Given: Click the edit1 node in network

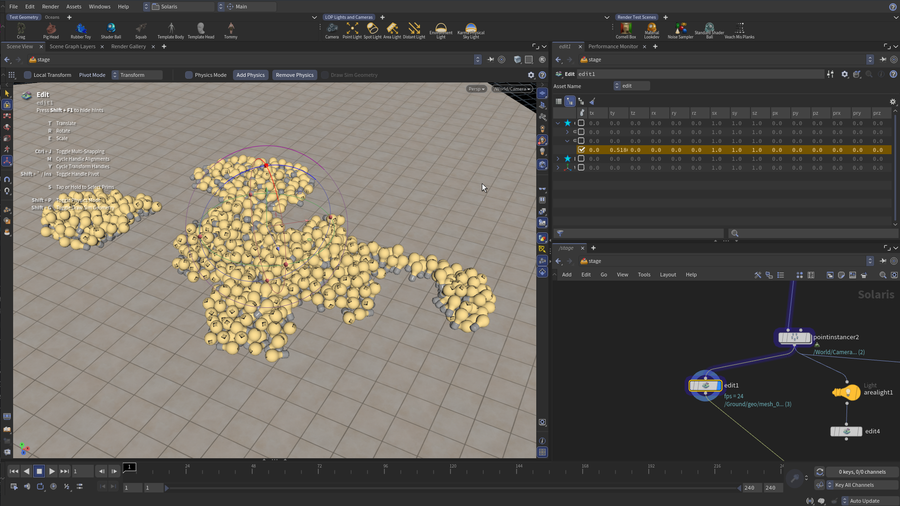Looking at the screenshot, I should pos(705,386).
